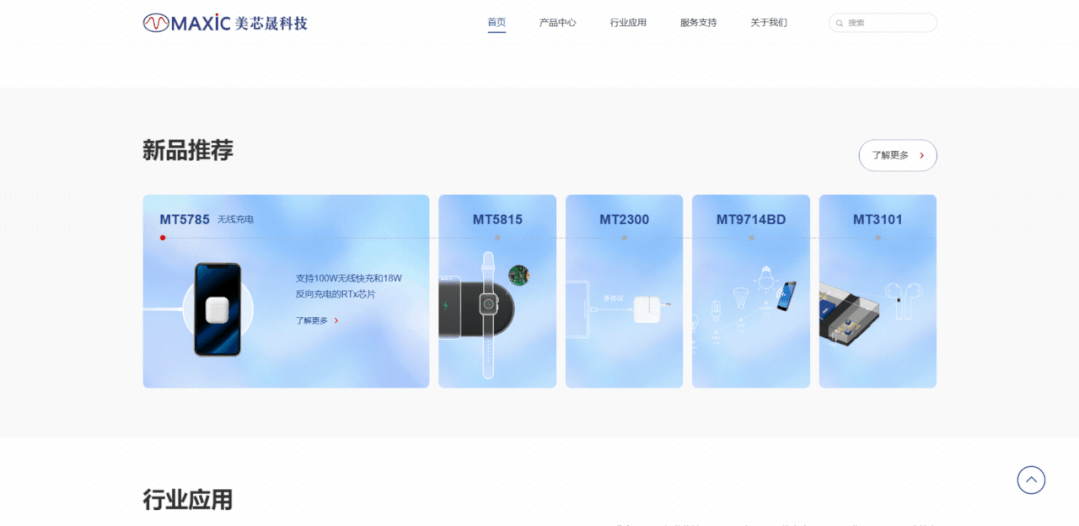The width and height of the screenshot is (1079, 526).
Task: Select the red timeline dot under MT5785
Action: pyautogui.click(x=162, y=238)
